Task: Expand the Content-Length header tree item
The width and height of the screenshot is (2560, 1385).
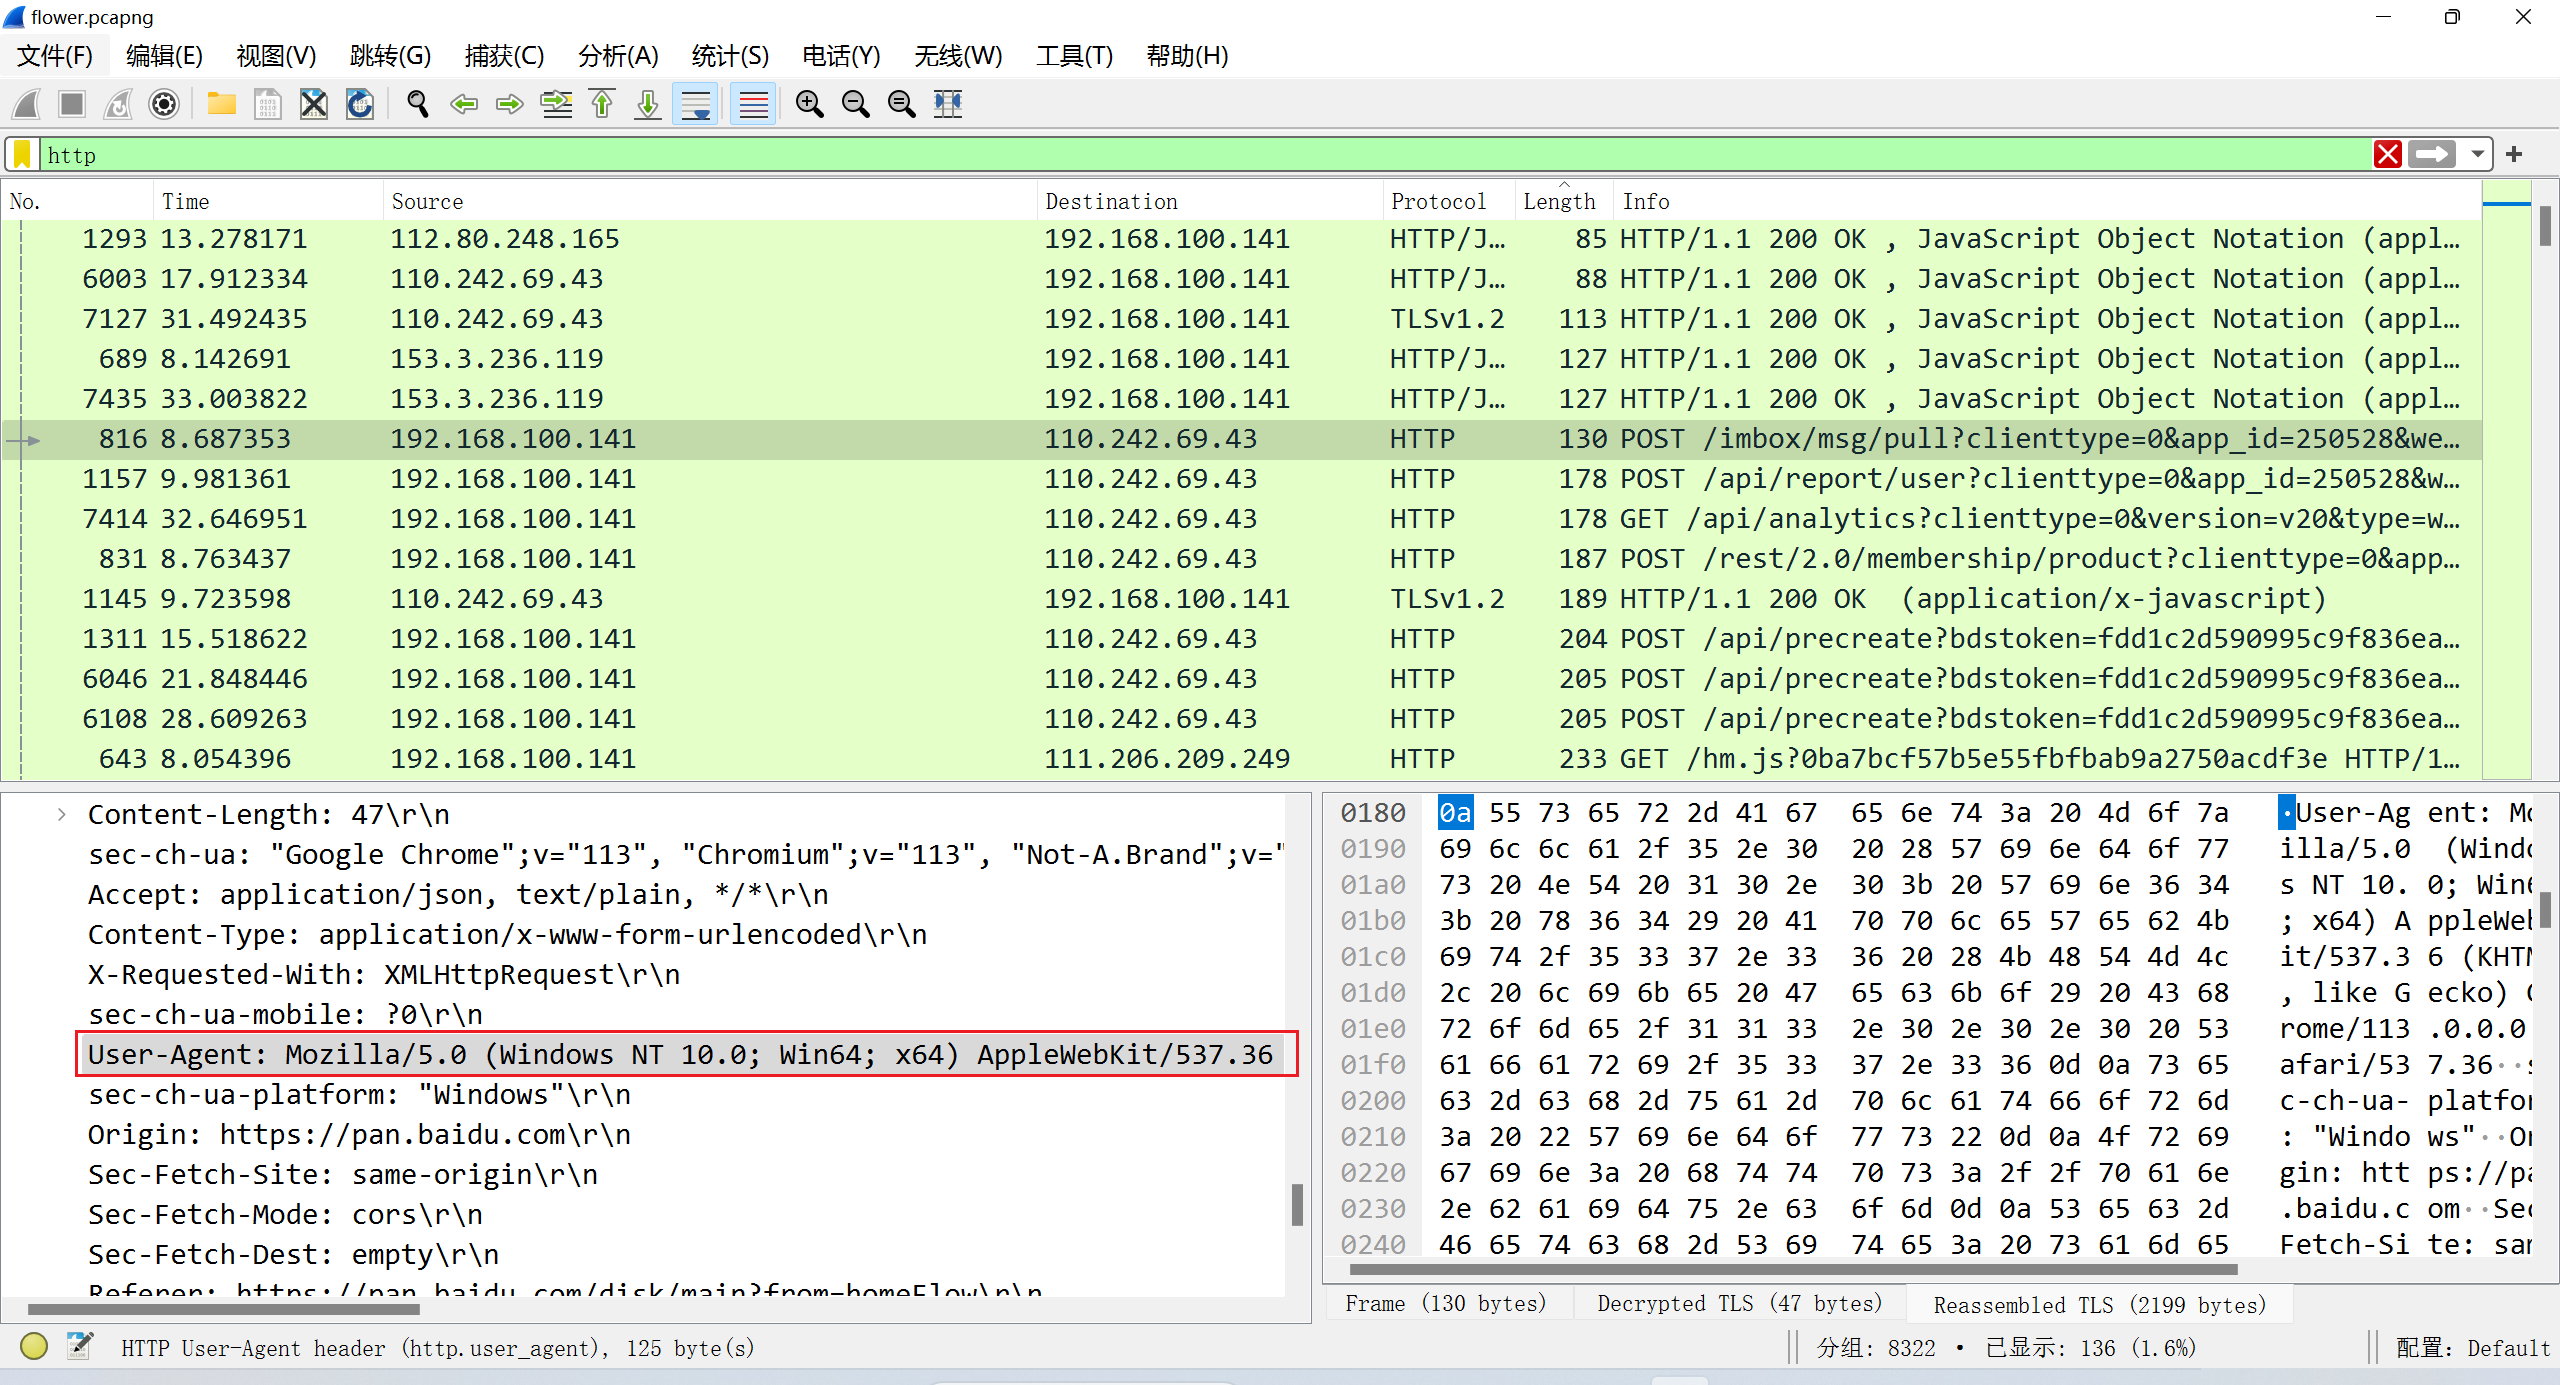Action: click(62, 815)
